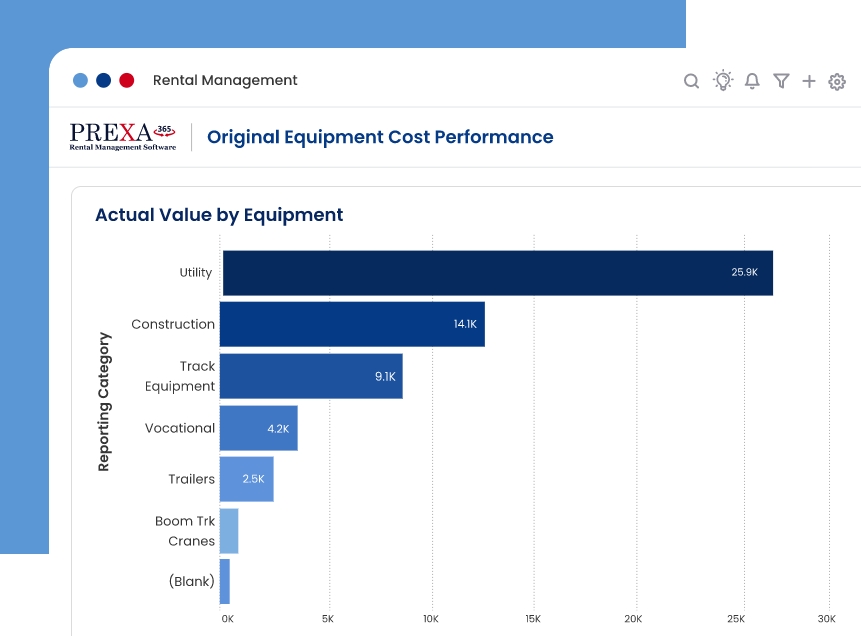Select the Boom Trk Cranes bar

229,531
